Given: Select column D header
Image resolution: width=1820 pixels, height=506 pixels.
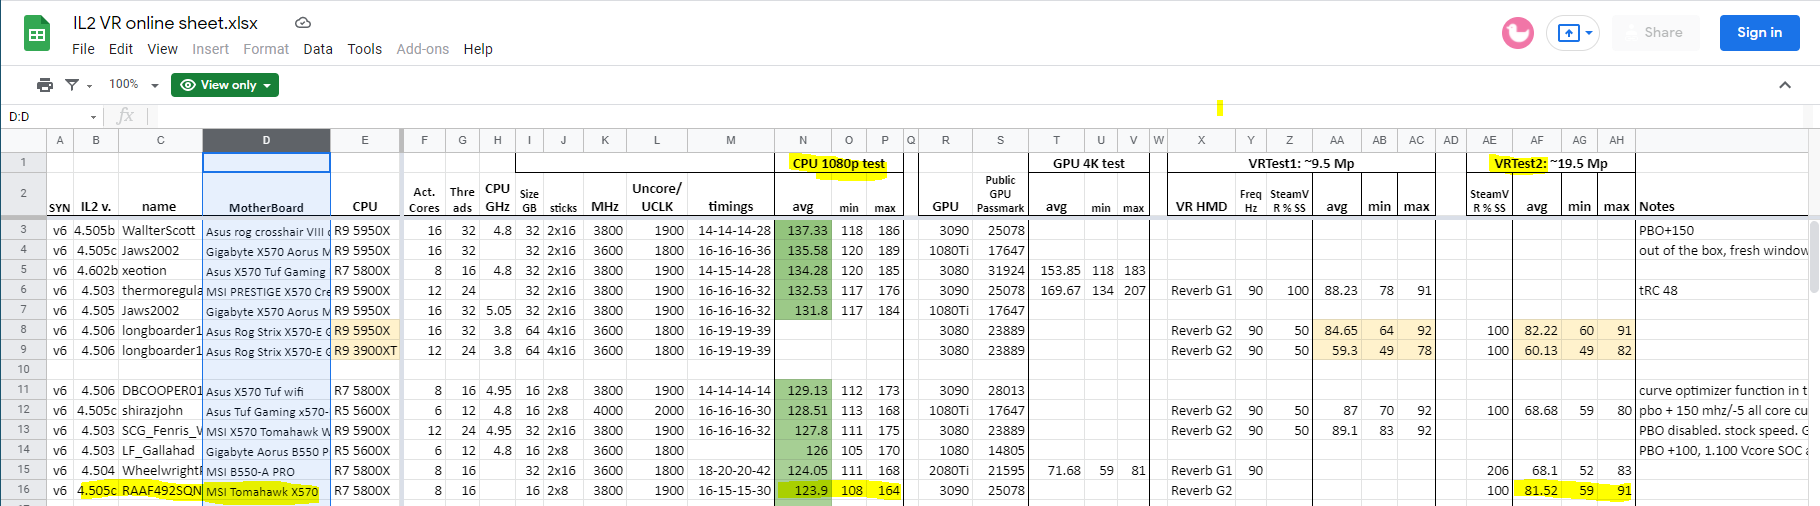Looking at the screenshot, I should (x=266, y=140).
